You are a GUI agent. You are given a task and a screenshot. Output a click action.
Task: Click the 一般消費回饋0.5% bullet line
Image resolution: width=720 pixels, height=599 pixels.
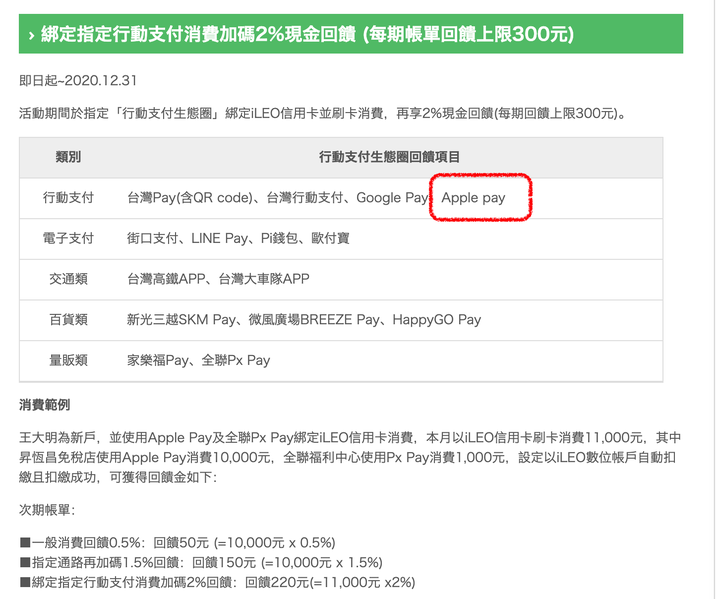coord(177,542)
